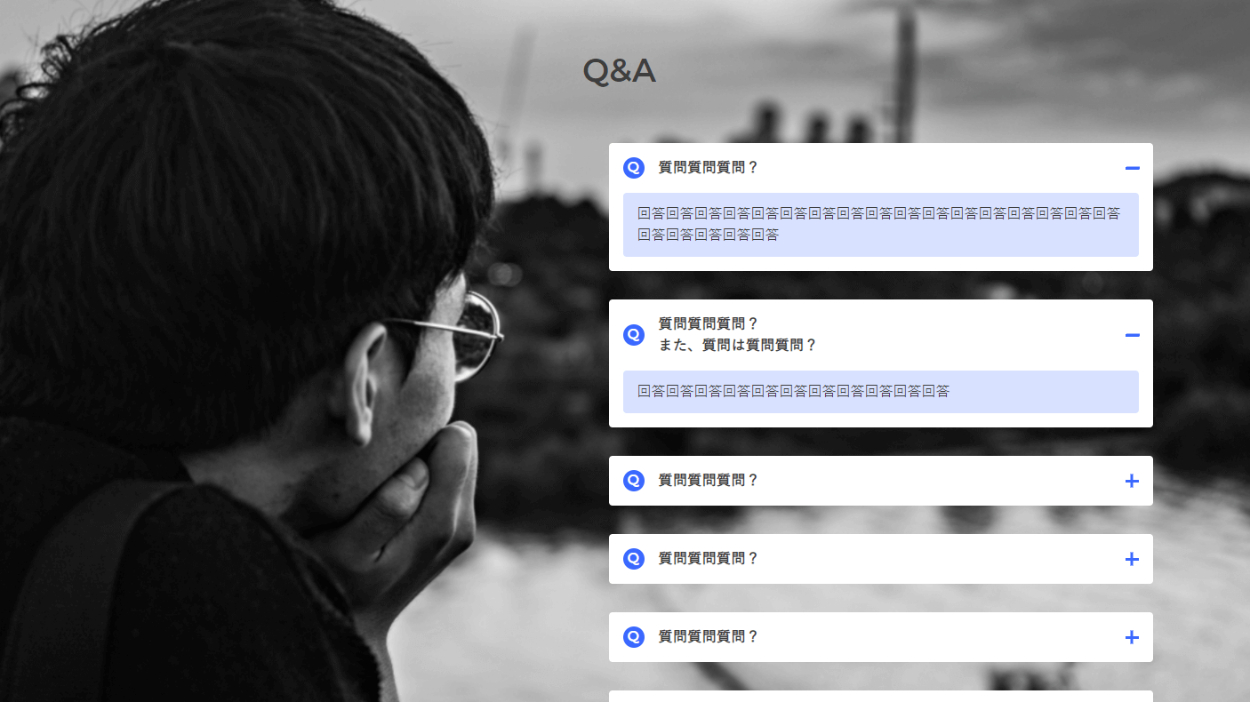The width and height of the screenshot is (1250, 702).
Task: Open the third 質問質問質問？ accordion header
Action: click(881, 481)
